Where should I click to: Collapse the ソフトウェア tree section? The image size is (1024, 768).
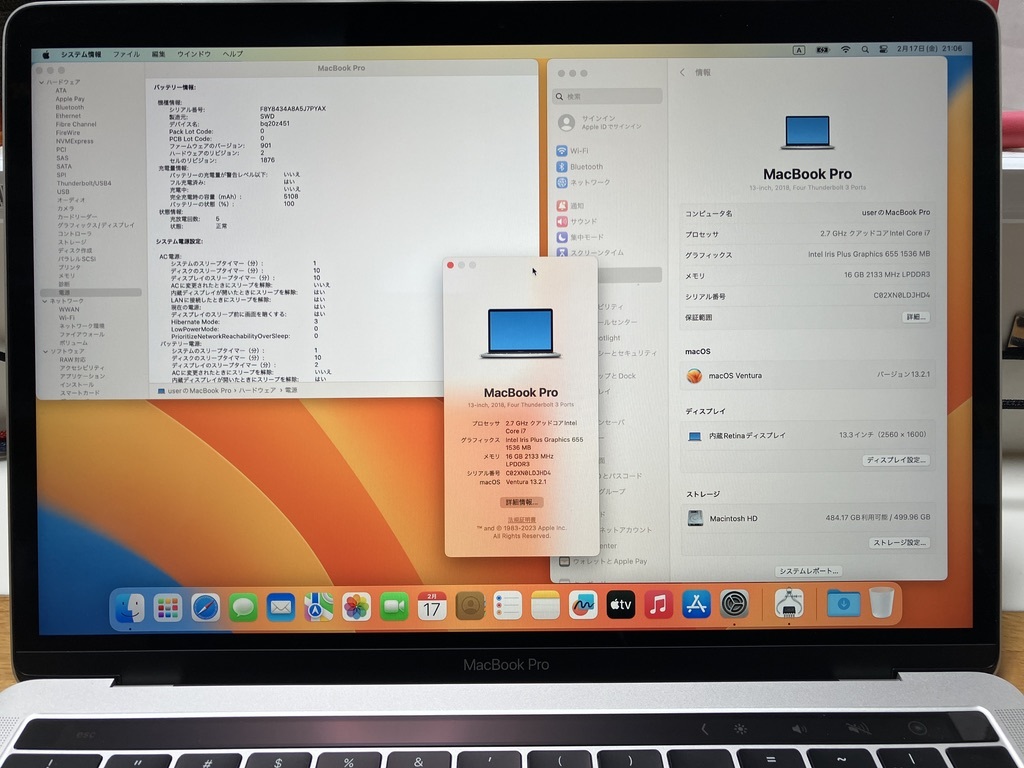coord(46,351)
